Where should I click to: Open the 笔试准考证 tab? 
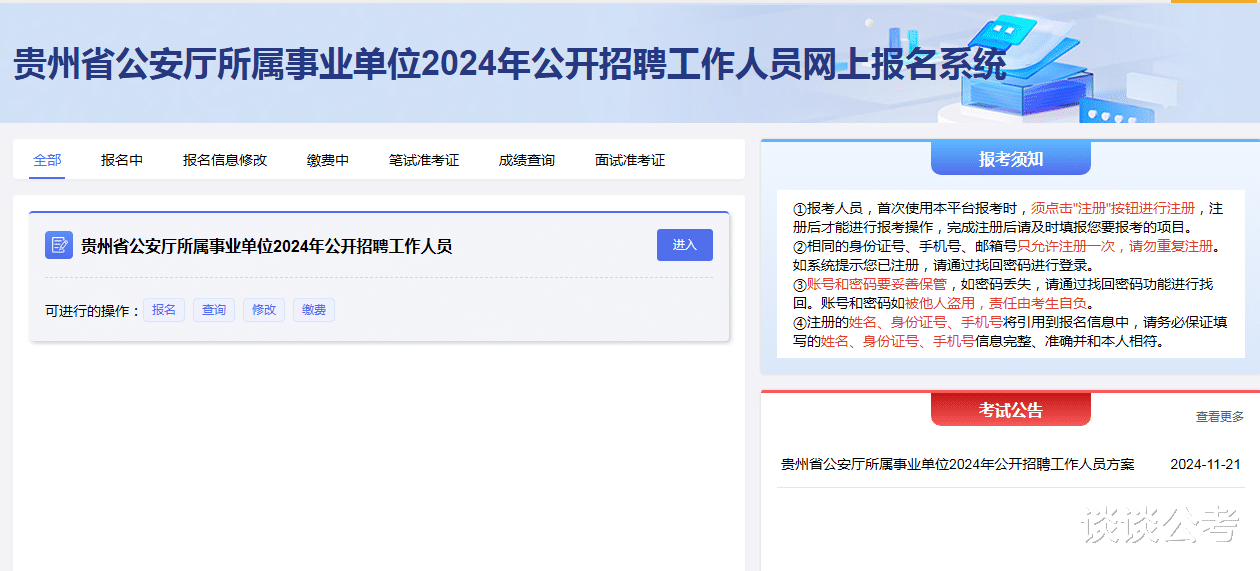(x=424, y=160)
